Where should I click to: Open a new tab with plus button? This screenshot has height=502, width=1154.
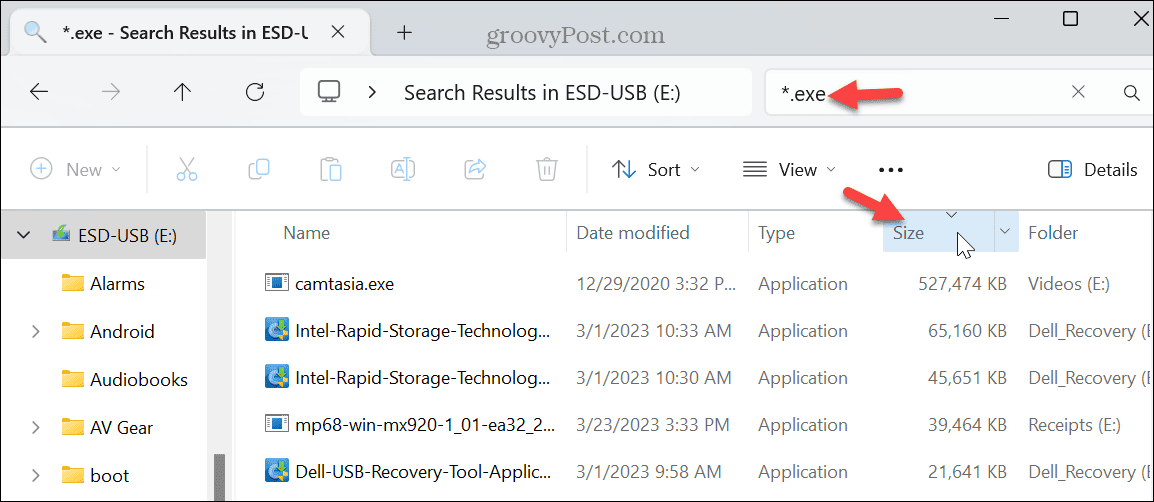point(404,32)
